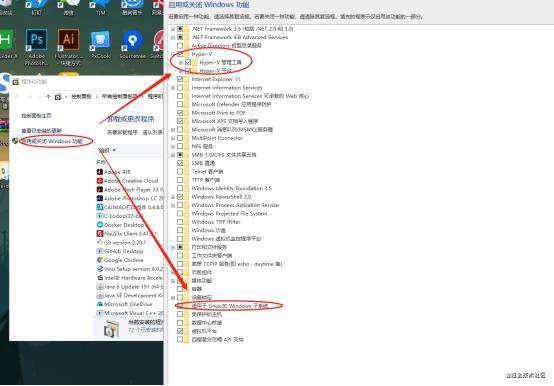The image size is (554, 386).
Task: Click the installed programs summary icon
Action: point(111,328)
